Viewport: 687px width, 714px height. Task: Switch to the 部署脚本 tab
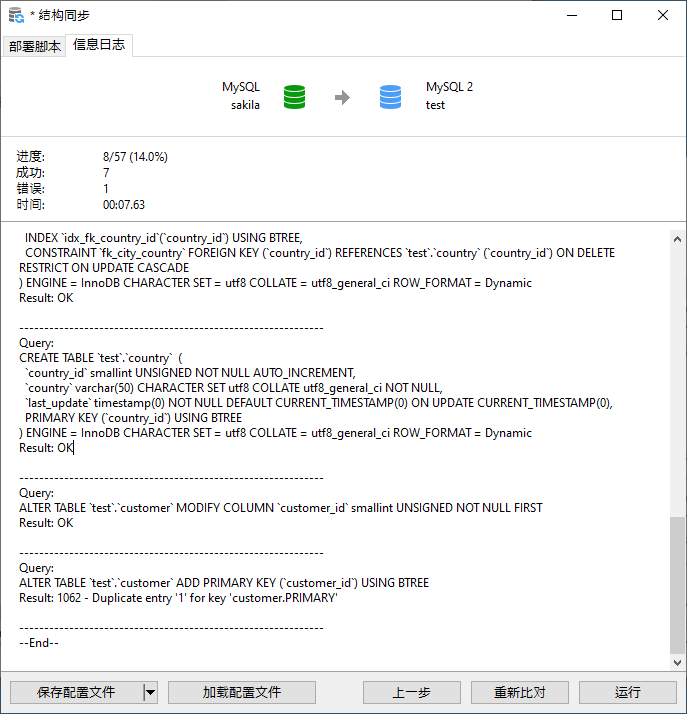[35, 46]
